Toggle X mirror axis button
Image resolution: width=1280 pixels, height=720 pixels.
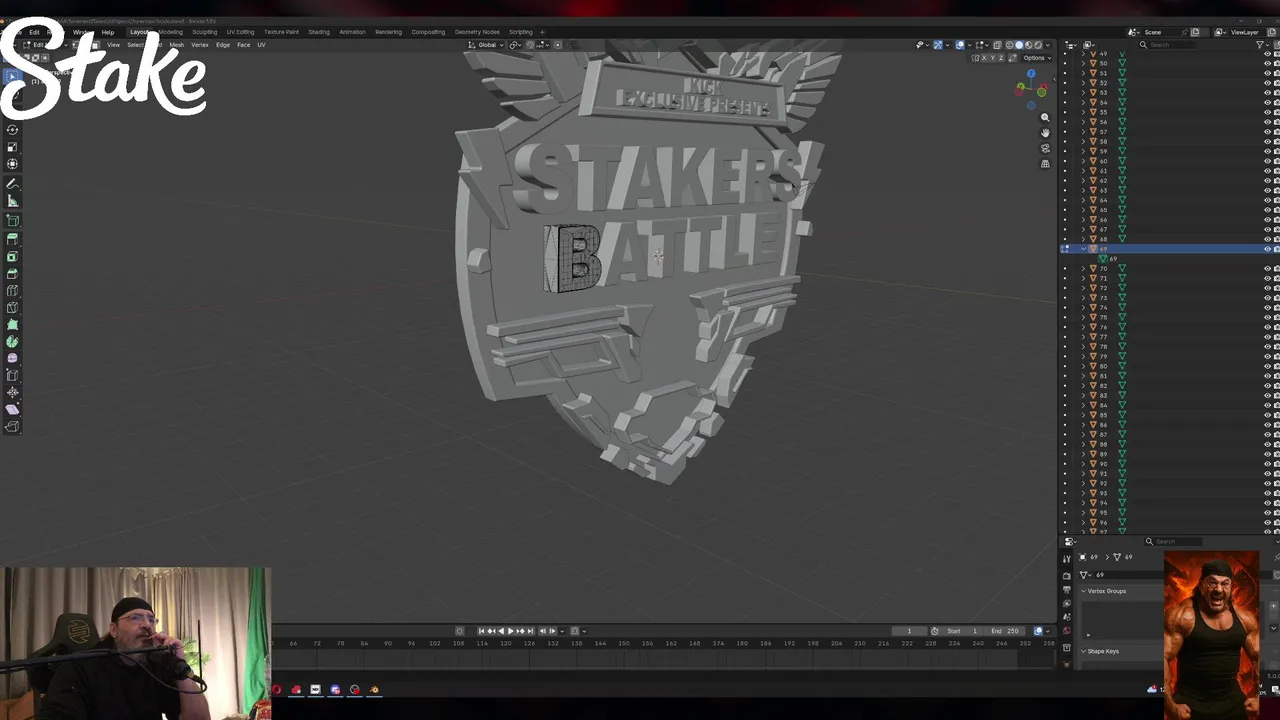[984, 58]
